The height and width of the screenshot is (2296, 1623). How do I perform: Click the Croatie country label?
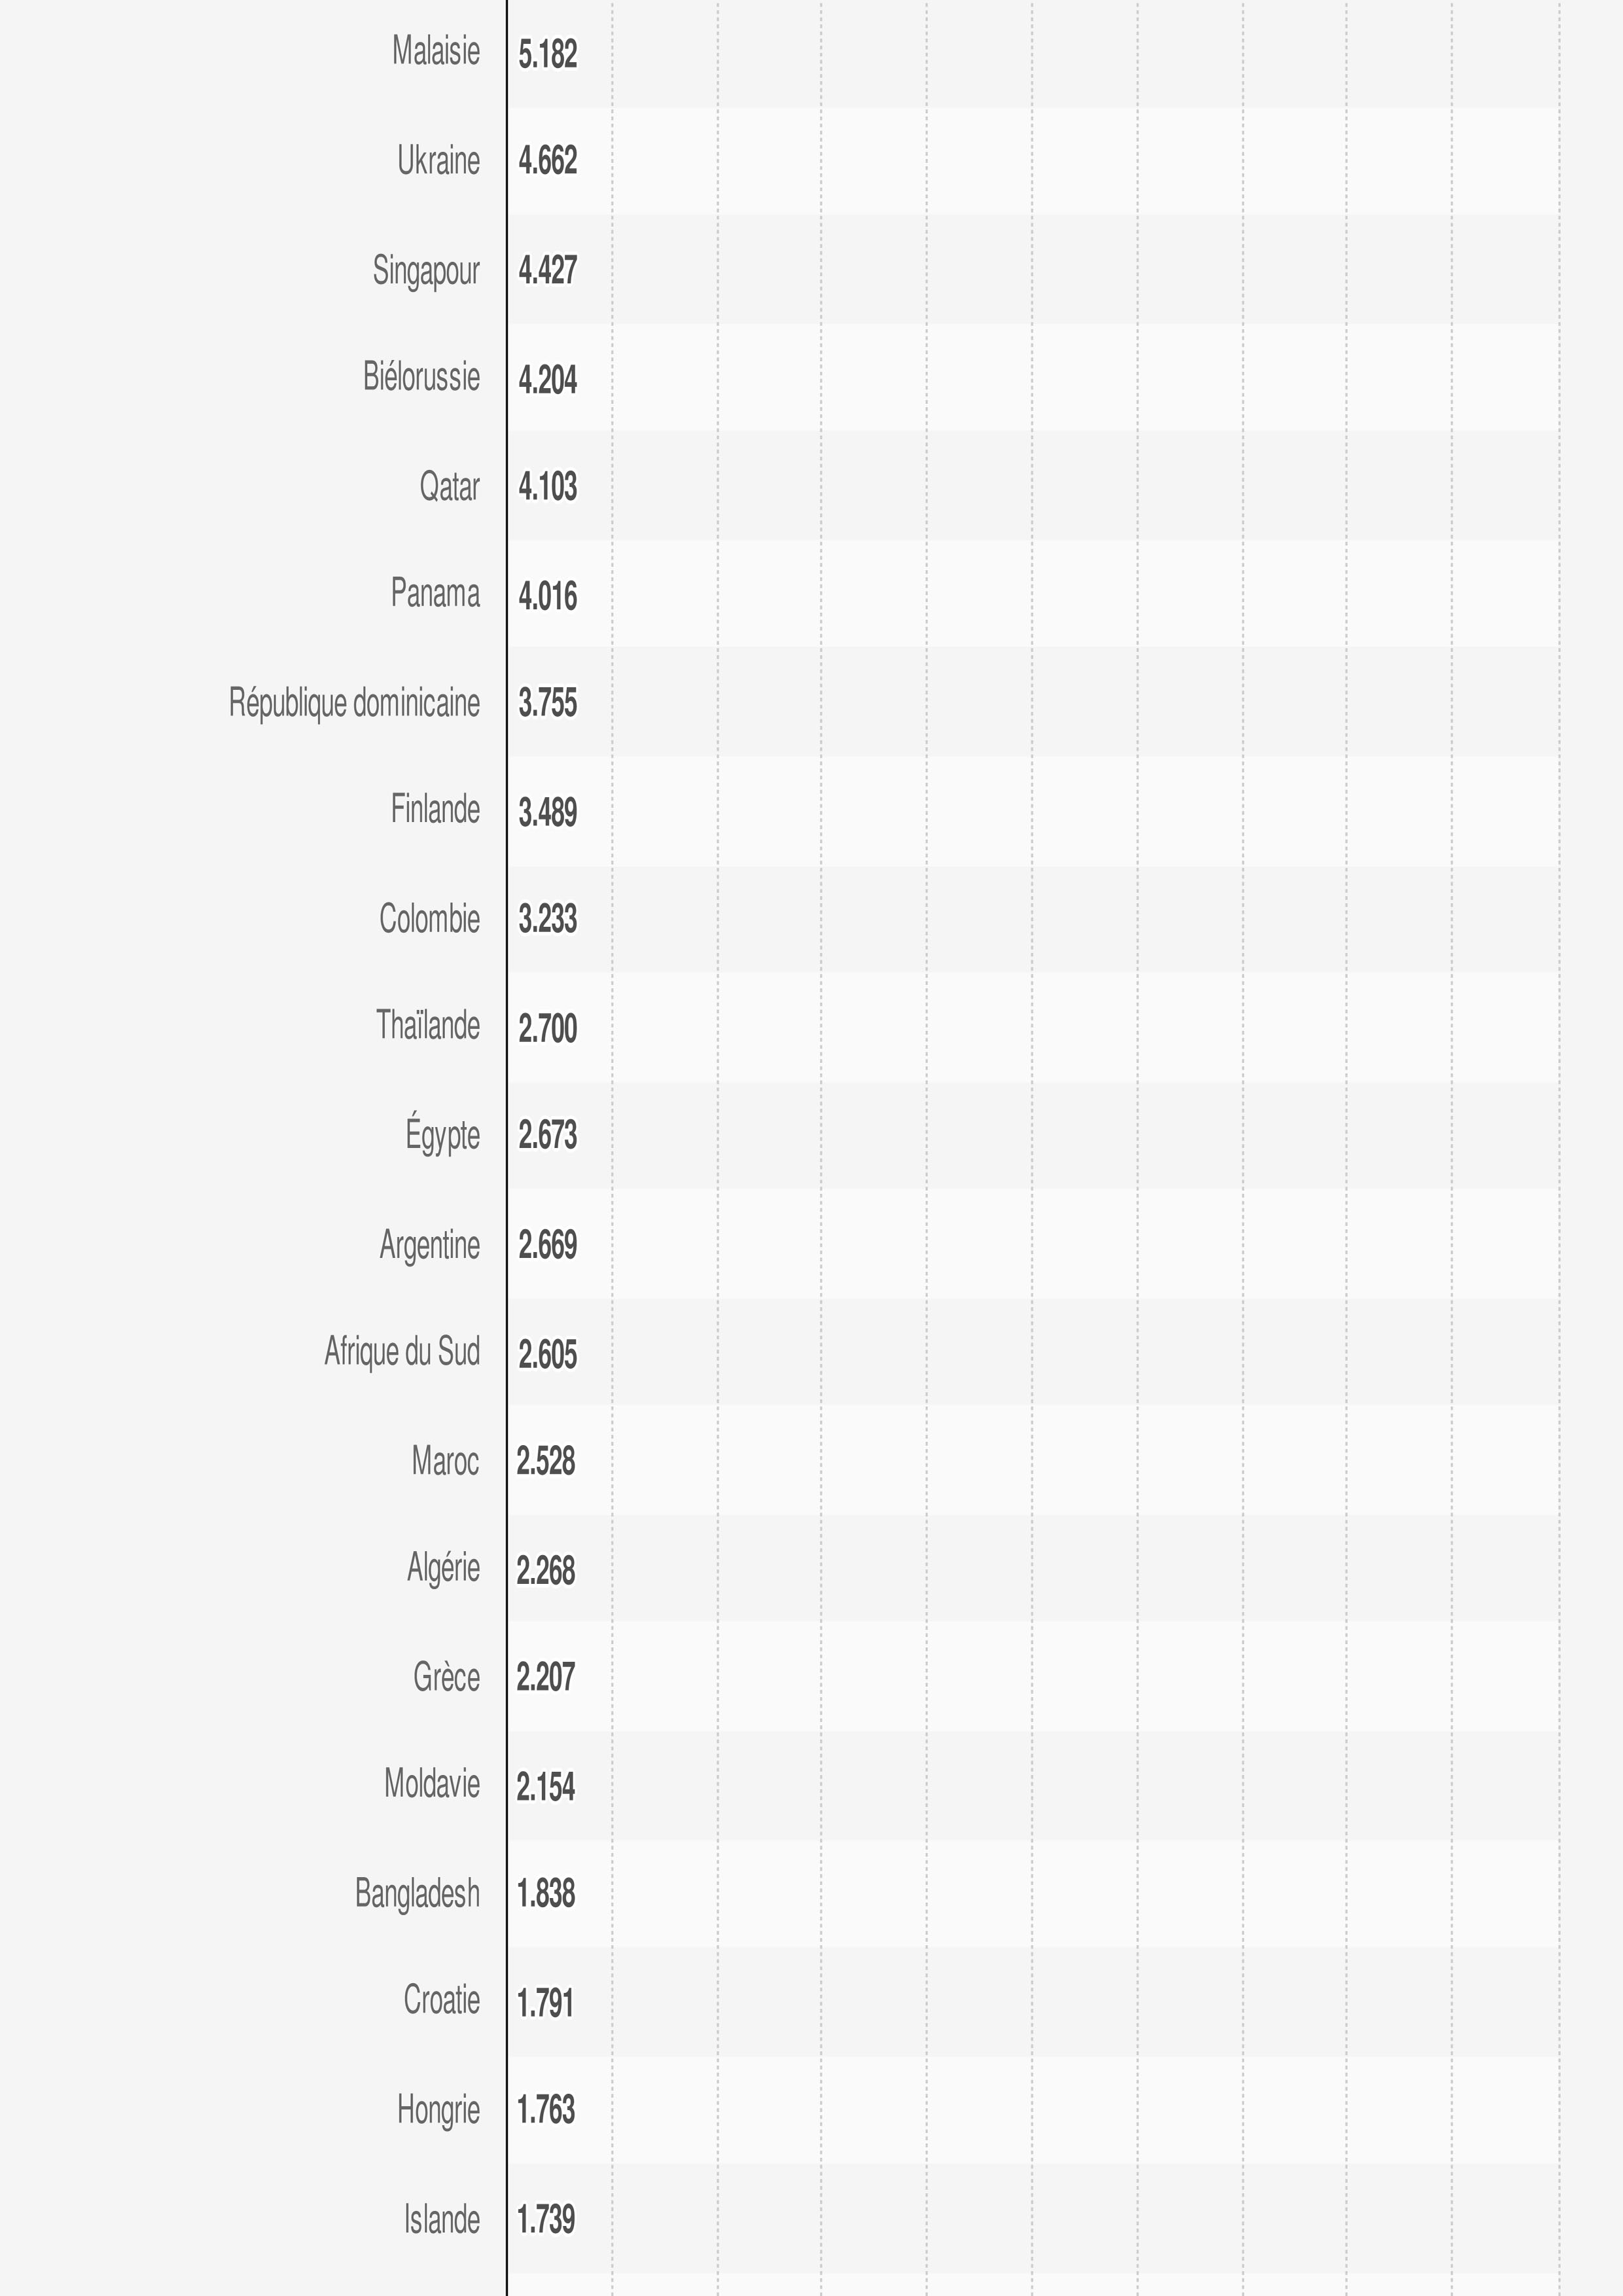(441, 2001)
